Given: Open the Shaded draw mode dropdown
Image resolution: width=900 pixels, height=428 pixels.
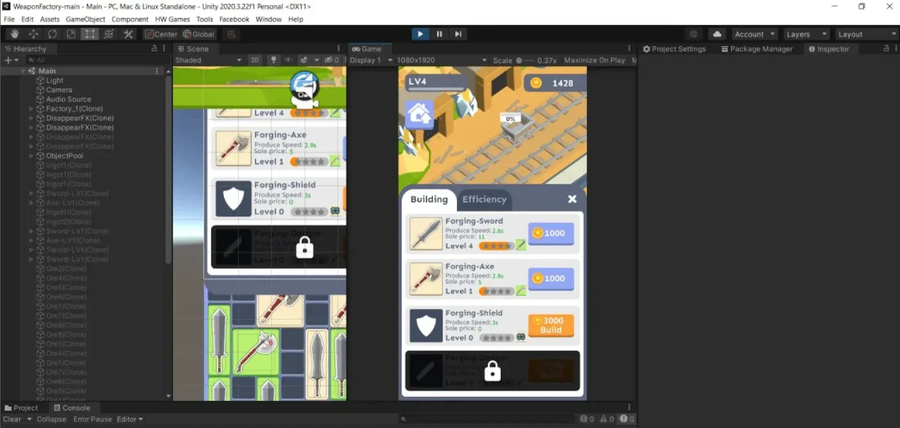Looking at the screenshot, I should 208,60.
